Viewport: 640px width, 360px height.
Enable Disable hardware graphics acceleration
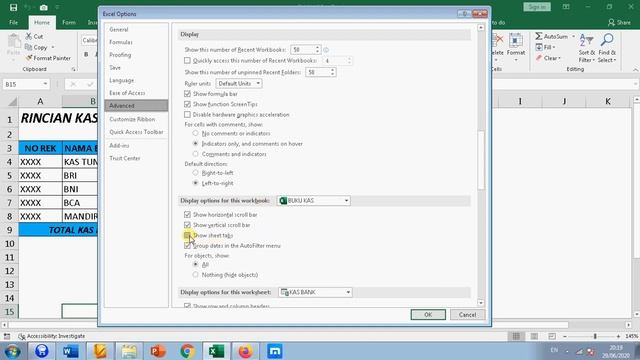pyautogui.click(x=187, y=115)
